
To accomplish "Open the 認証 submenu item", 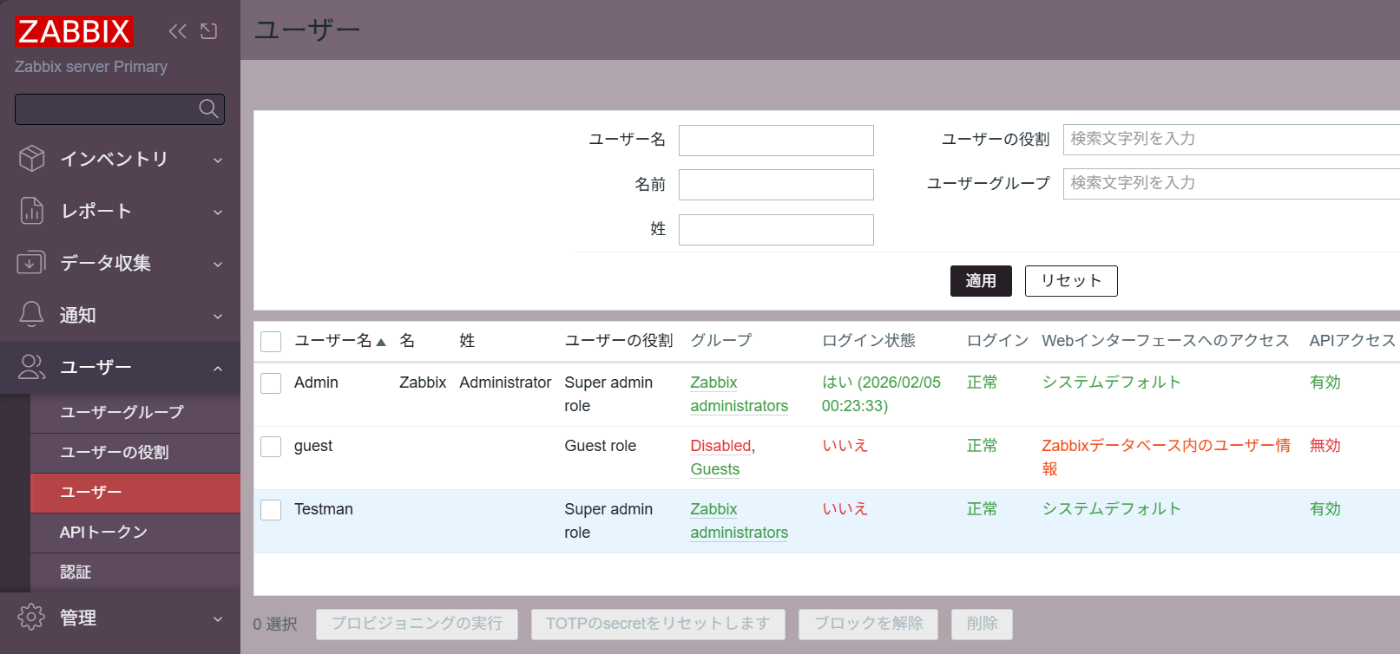I will [x=135, y=572].
